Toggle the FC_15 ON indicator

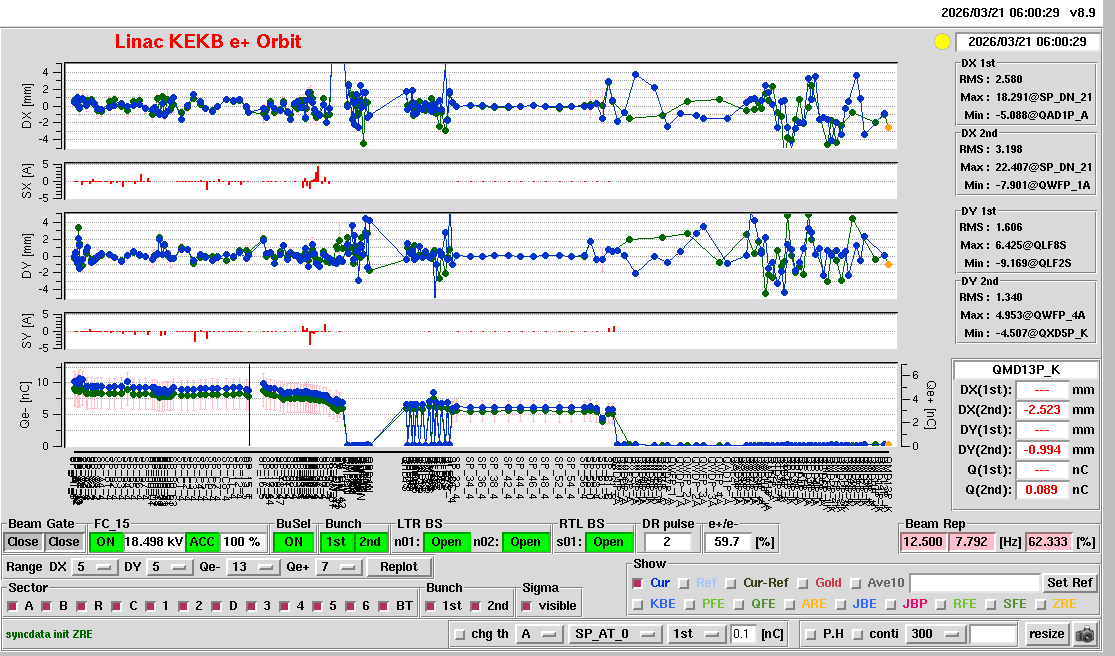[x=104, y=542]
